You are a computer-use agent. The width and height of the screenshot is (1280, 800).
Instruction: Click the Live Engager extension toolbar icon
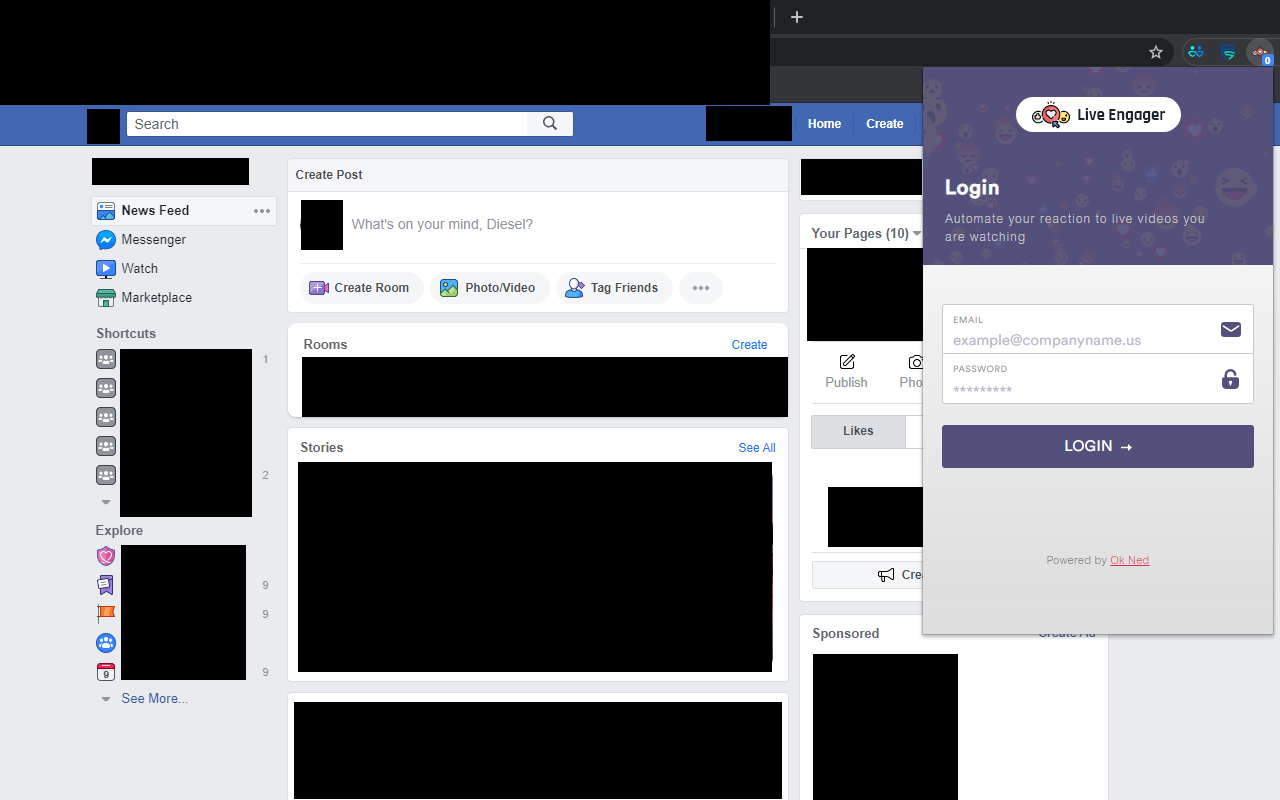(x=1260, y=53)
